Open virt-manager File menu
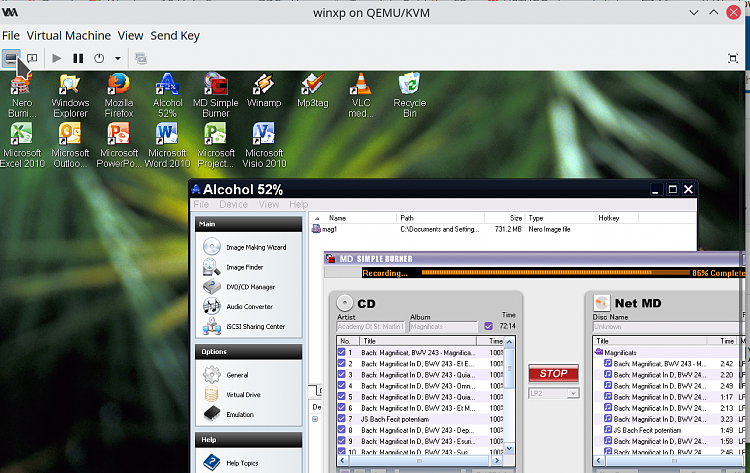The width and height of the screenshot is (750, 473). [11, 36]
